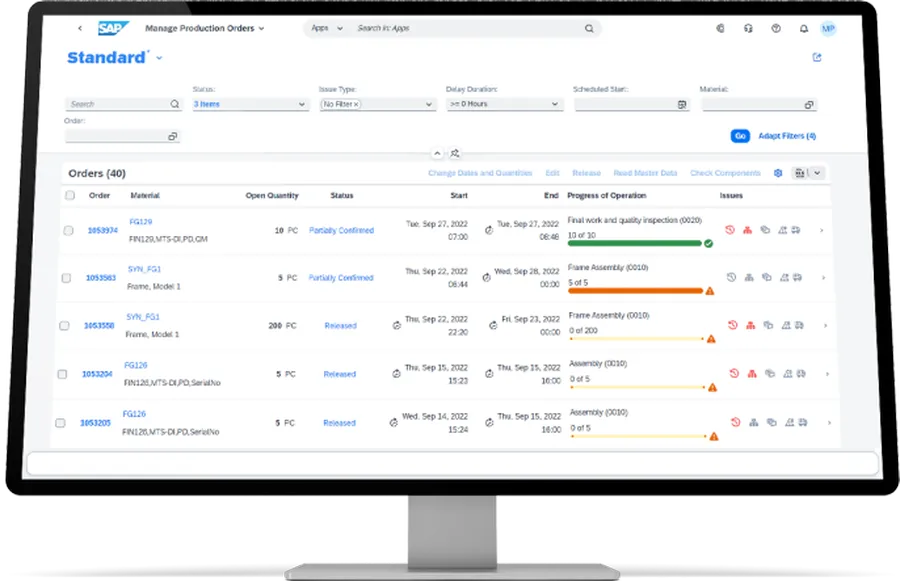The image size is (900, 581).
Task: Open Scheduled Start calendar picker
Action: pyautogui.click(x=682, y=104)
